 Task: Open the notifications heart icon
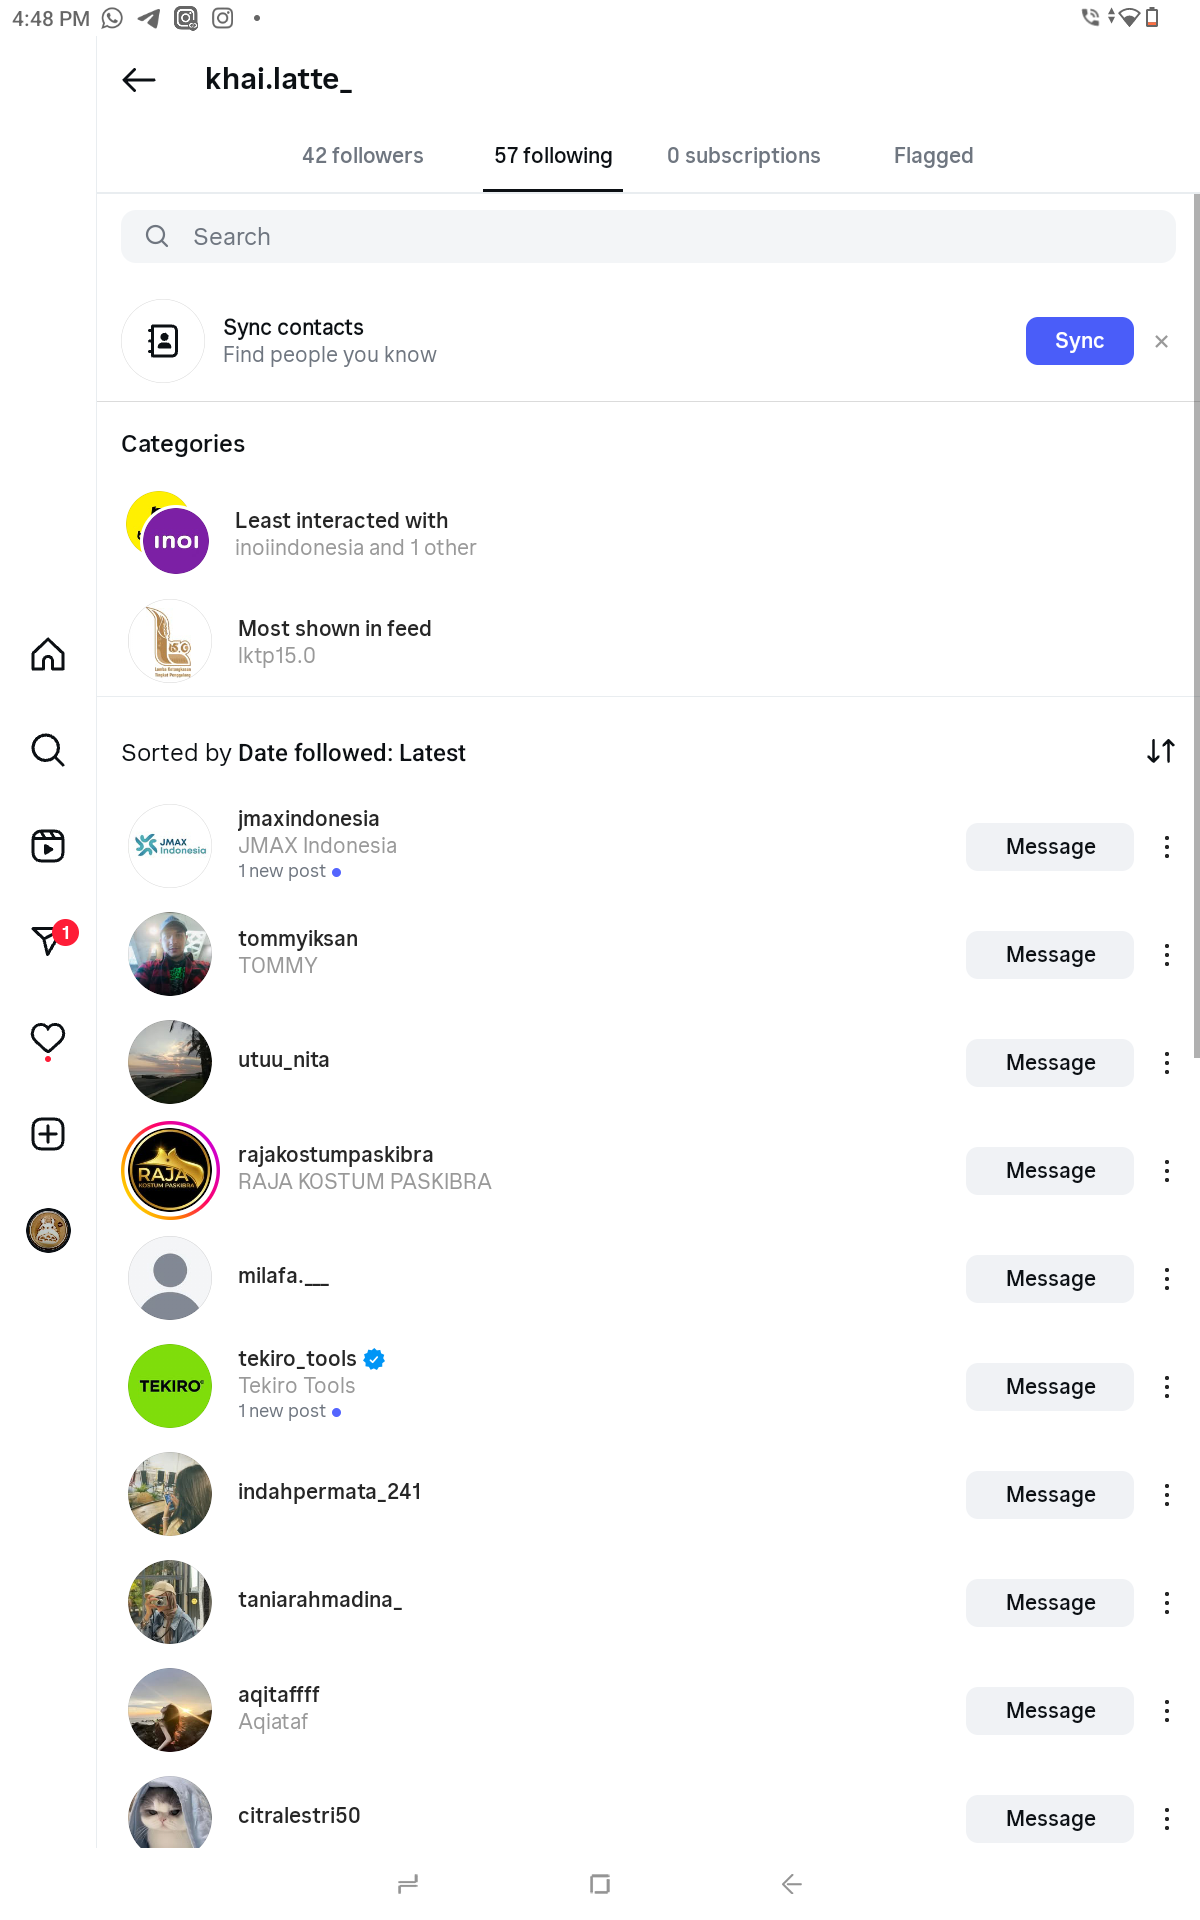(x=48, y=1038)
